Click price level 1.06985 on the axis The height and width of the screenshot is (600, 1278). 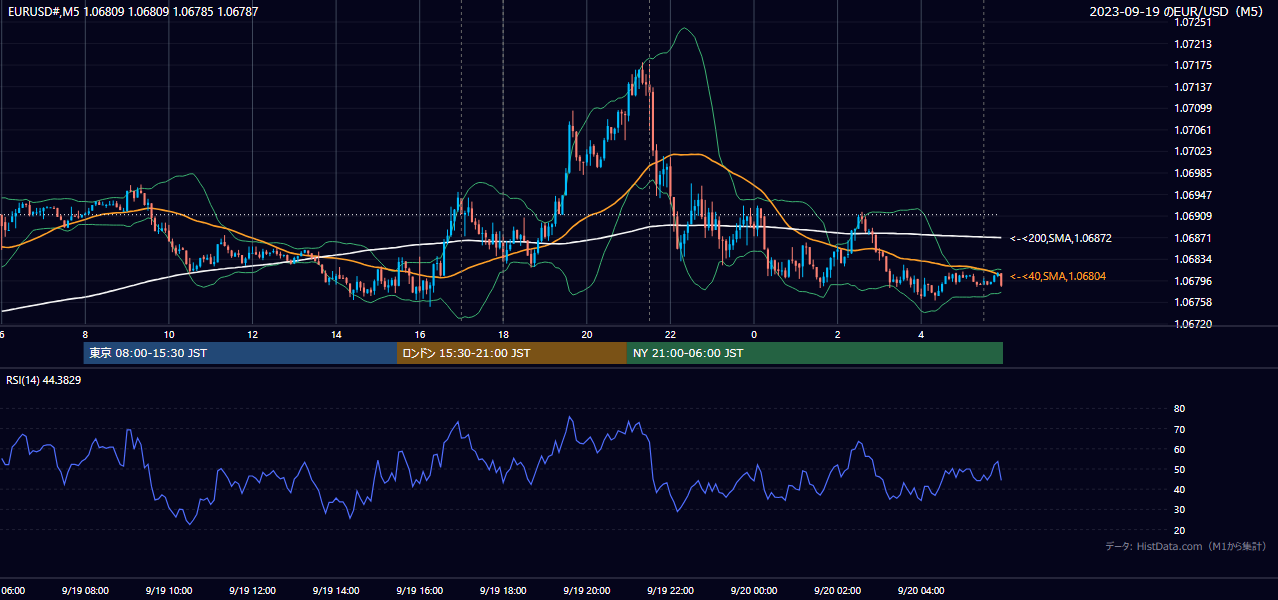(1192, 173)
